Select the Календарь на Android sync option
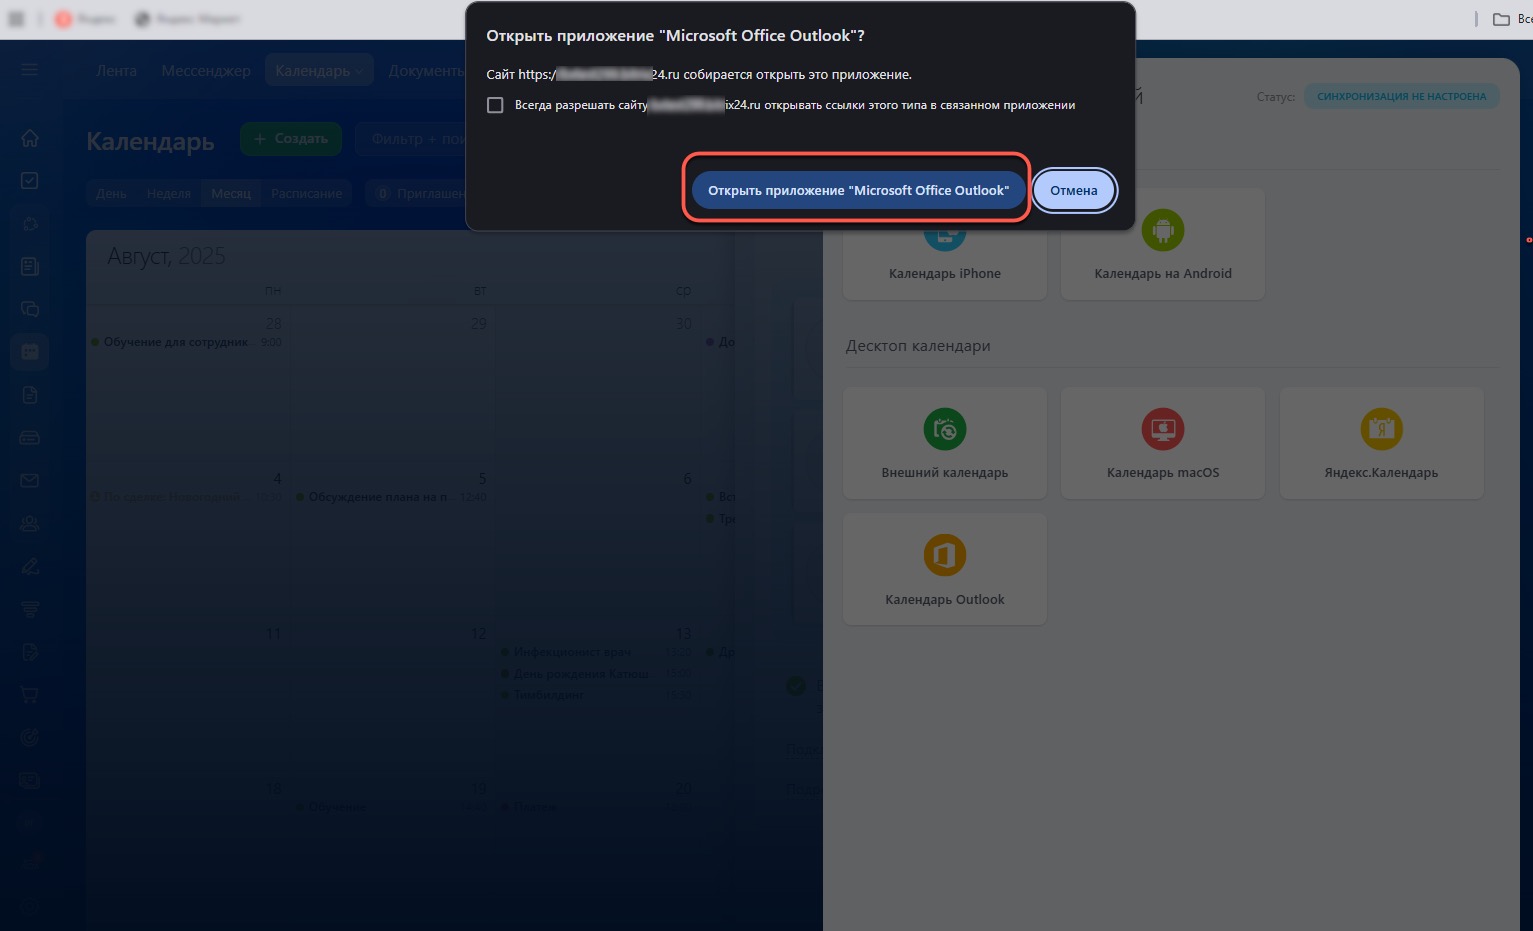The image size is (1533, 931). (1163, 244)
